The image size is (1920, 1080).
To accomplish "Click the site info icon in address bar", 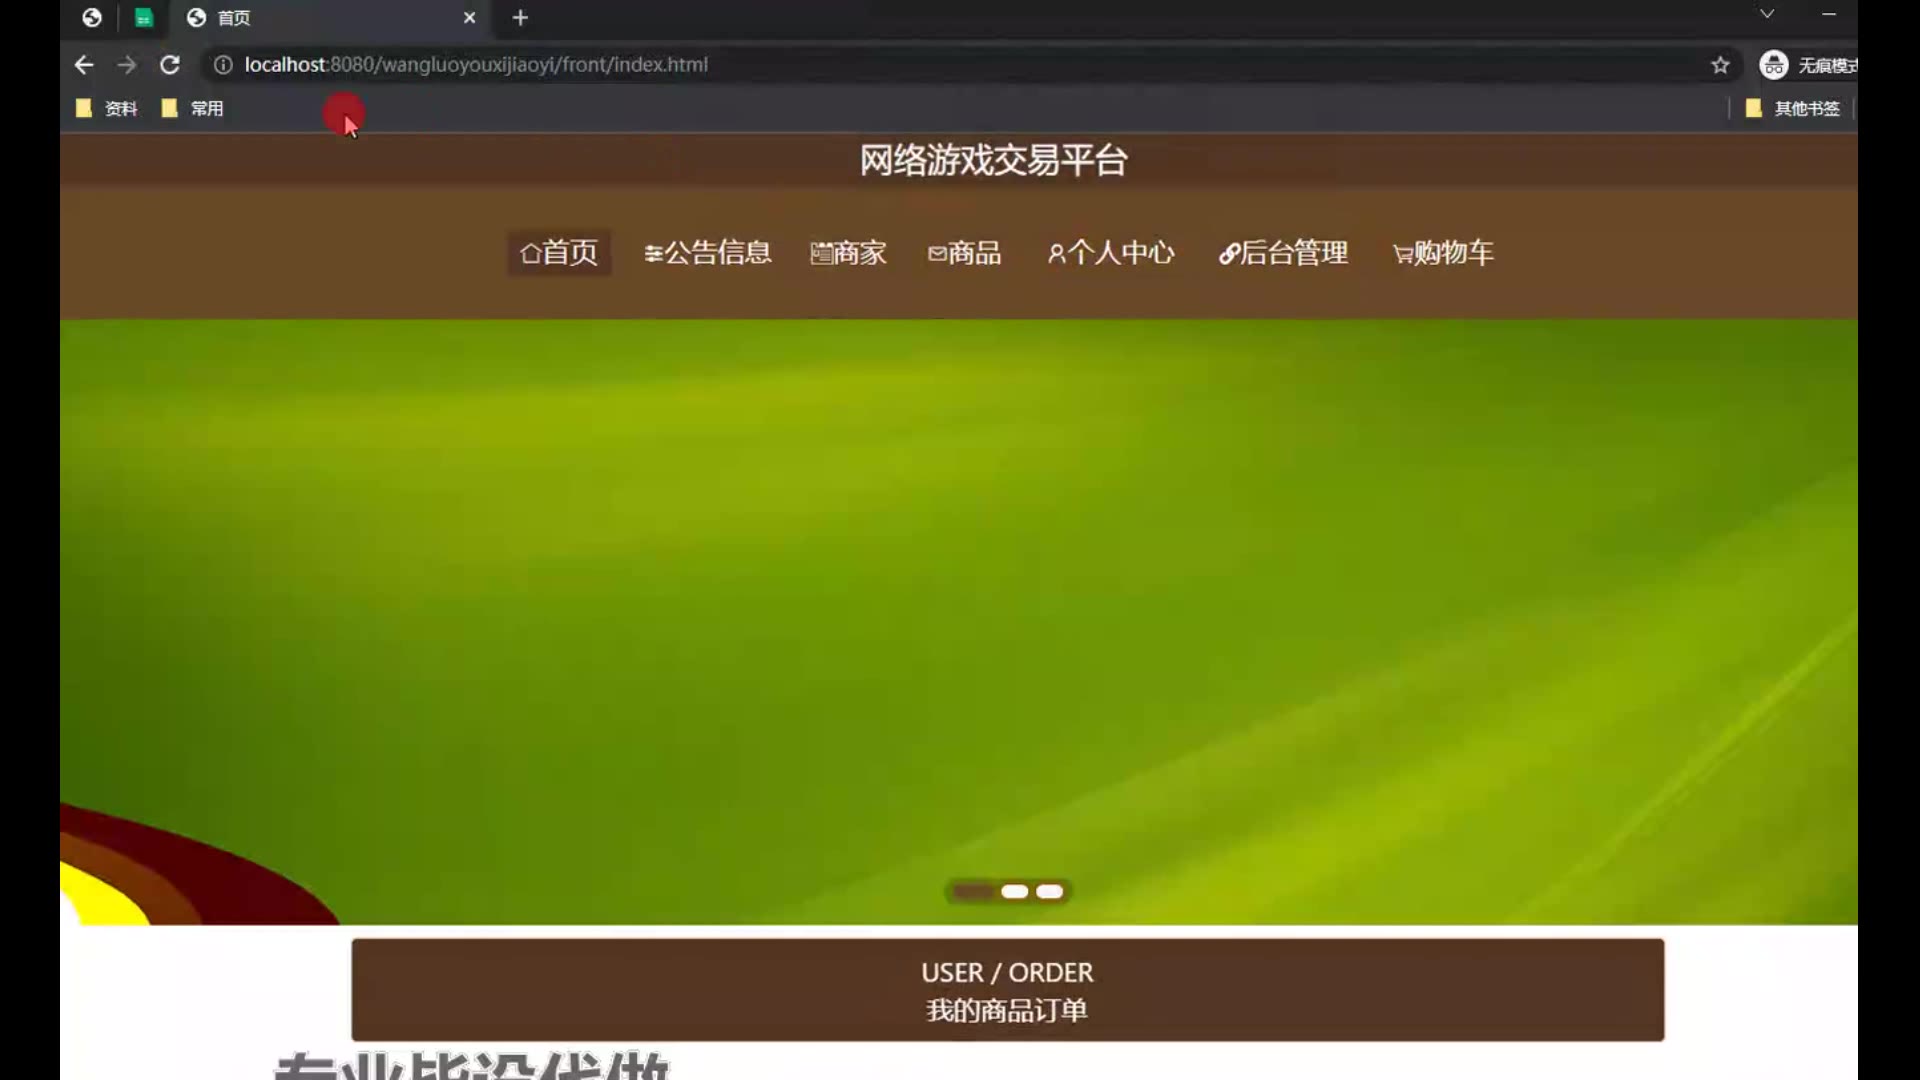I will [x=223, y=65].
